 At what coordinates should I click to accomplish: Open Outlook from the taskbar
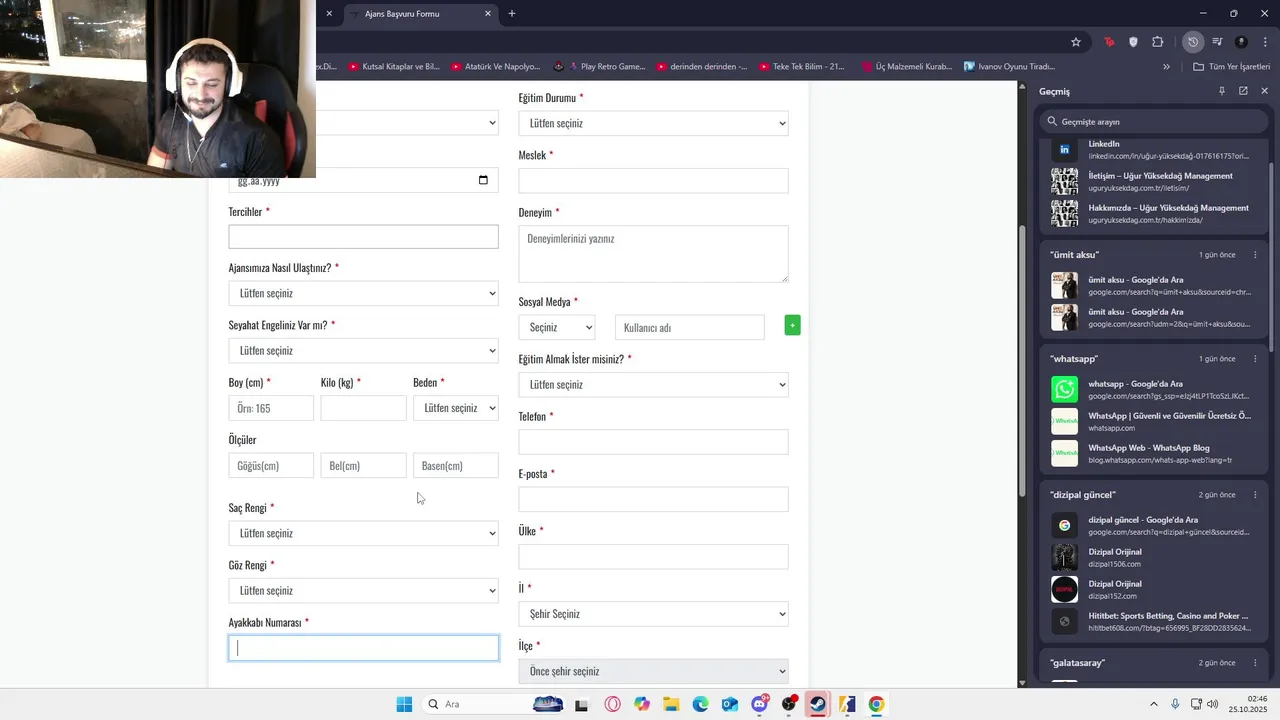[730, 704]
